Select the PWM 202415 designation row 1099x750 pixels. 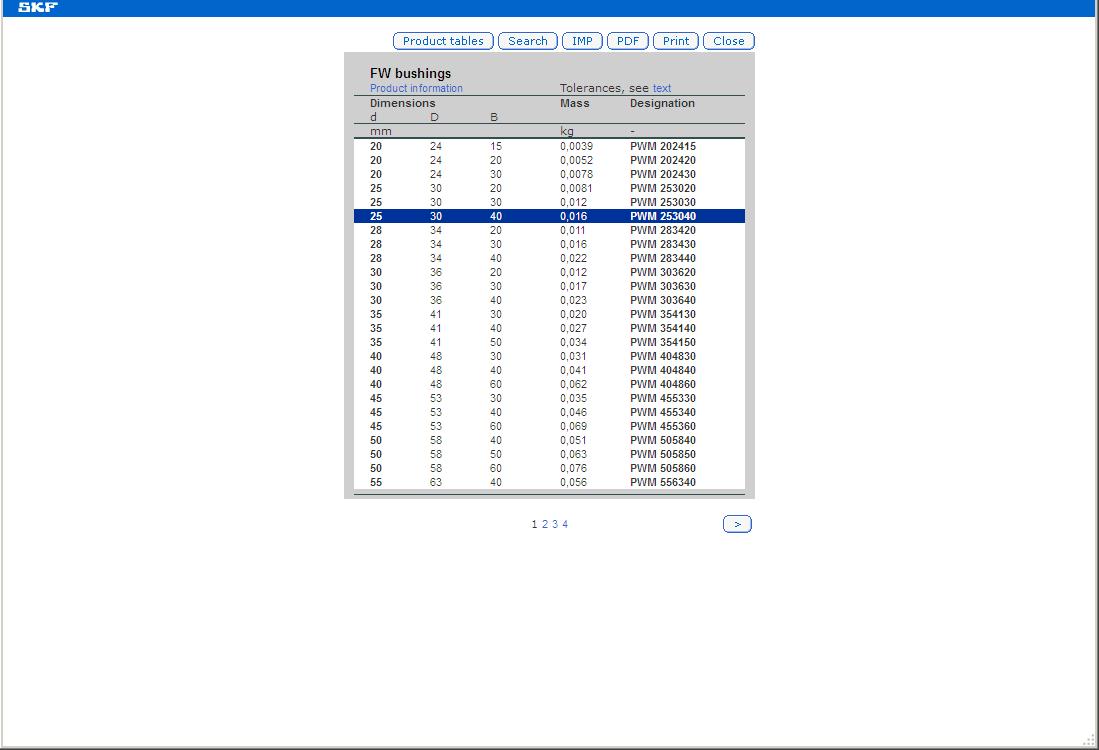(662, 146)
